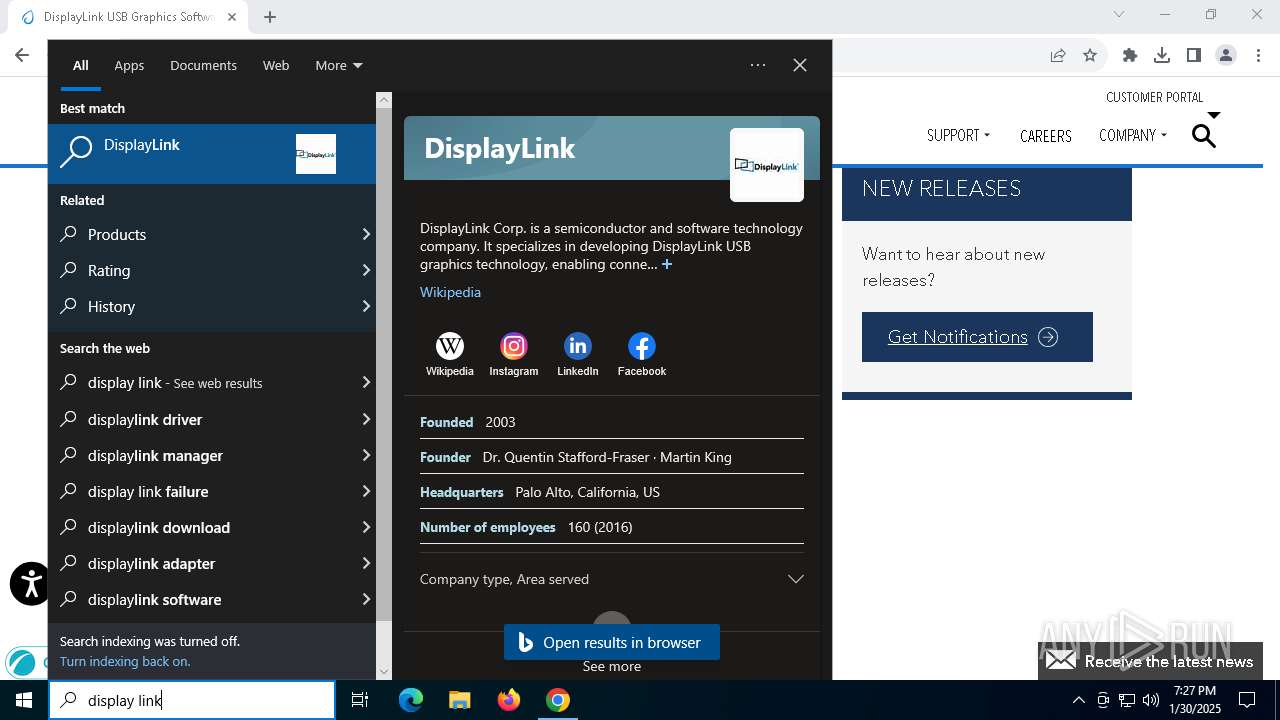The height and width of the screenshot is (720, 1280).
Task: Select the displaylink manager web suggestion
Action: point(212,455)
